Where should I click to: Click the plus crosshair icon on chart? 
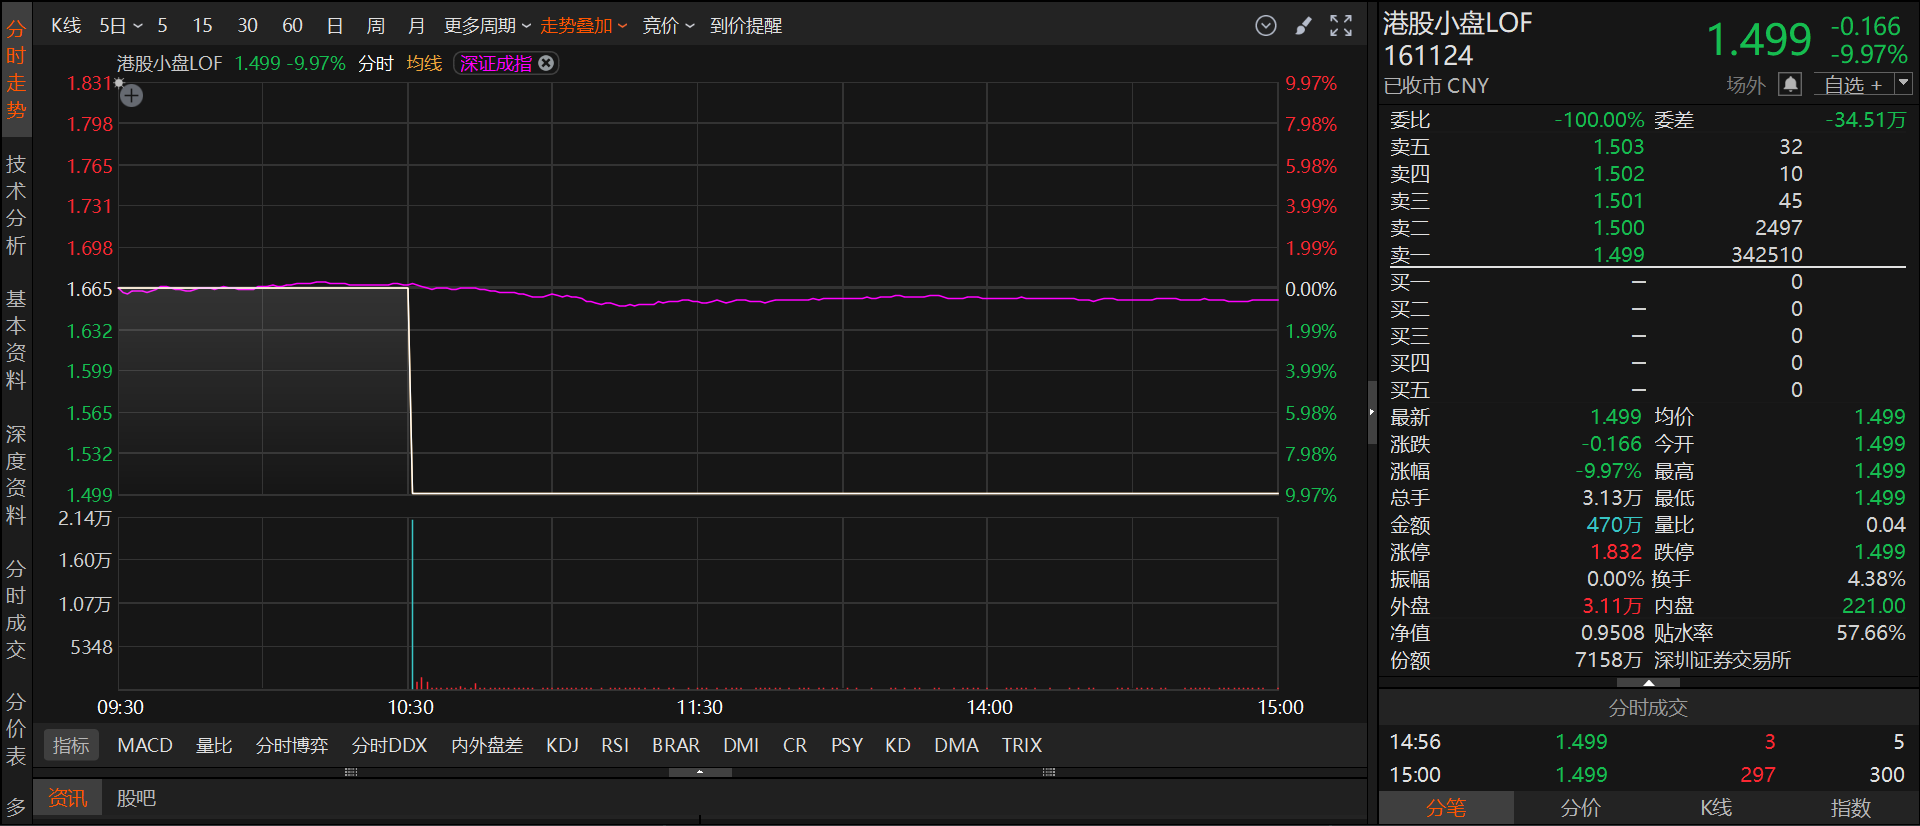(x=132, y=96)
